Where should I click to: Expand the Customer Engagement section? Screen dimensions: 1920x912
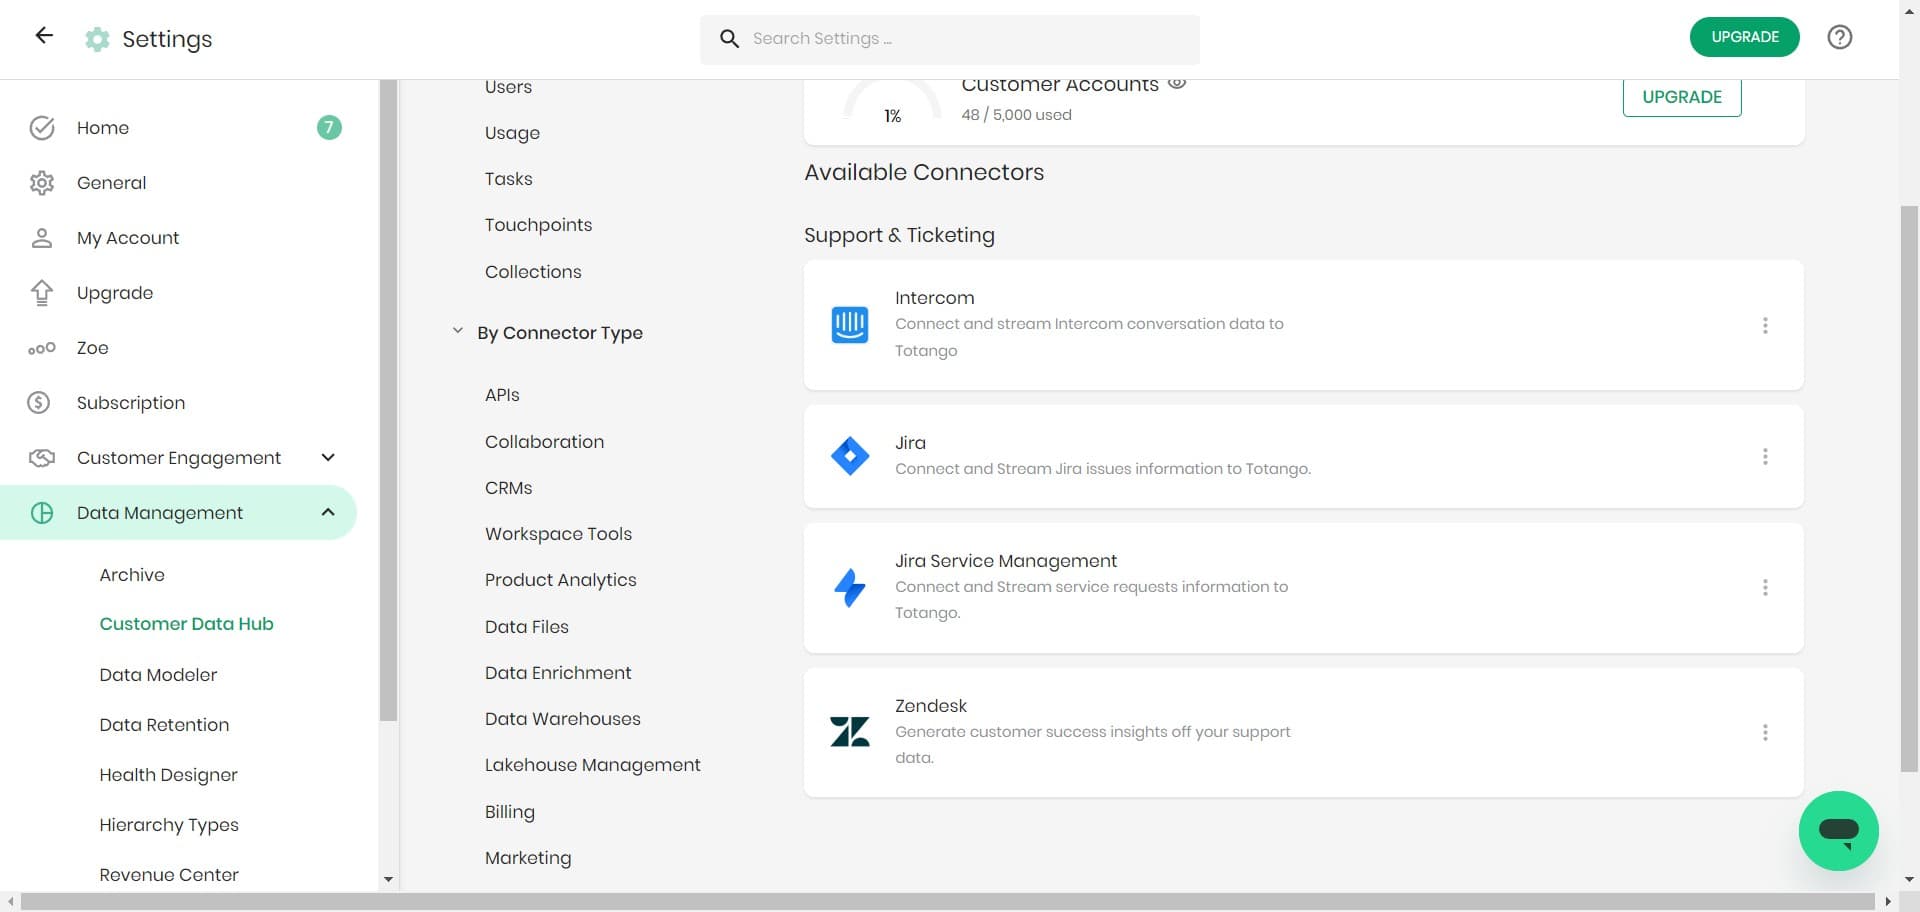(x=328, y=458)
